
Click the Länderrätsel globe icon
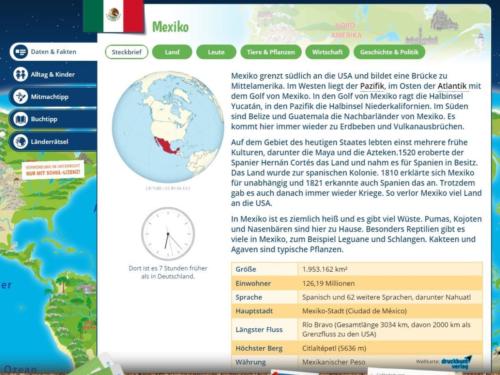(21, 141)
